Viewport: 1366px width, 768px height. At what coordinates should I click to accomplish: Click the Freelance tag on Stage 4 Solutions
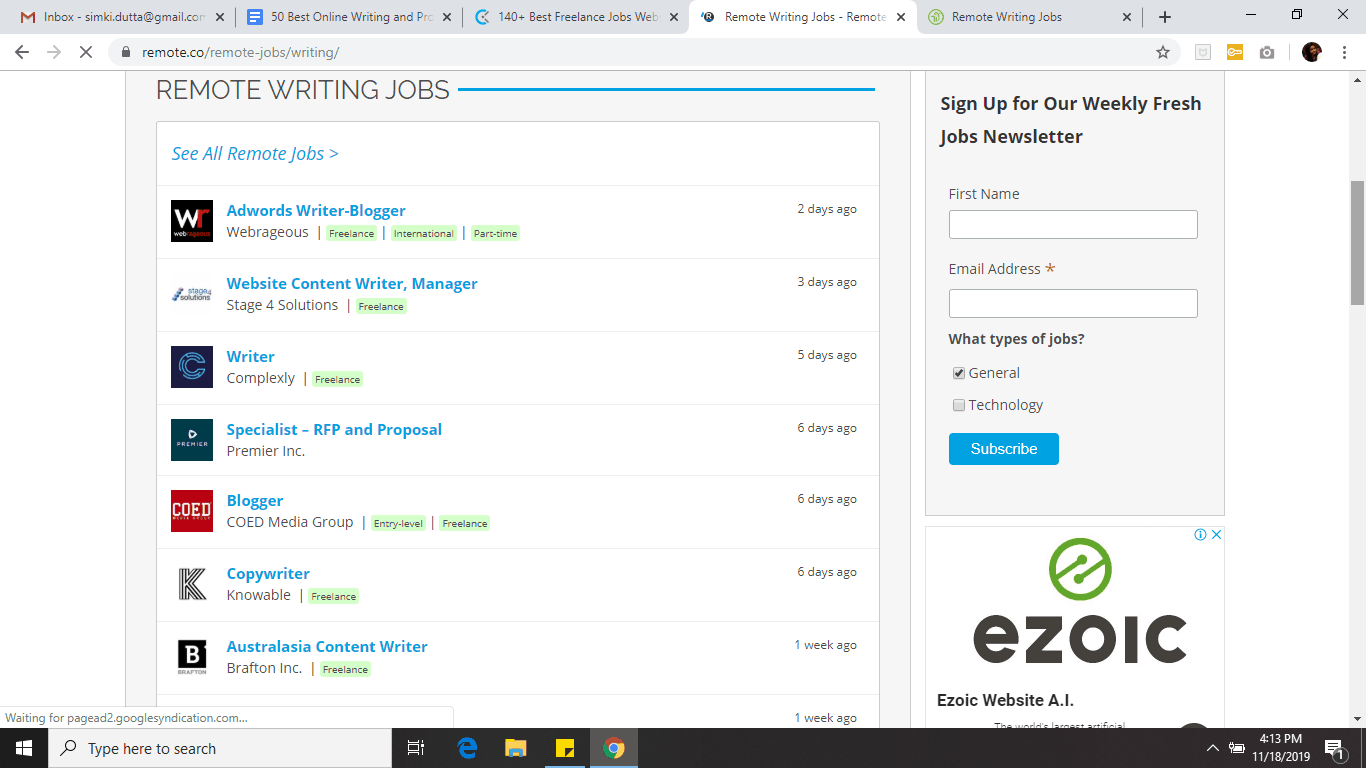(381, 306)
